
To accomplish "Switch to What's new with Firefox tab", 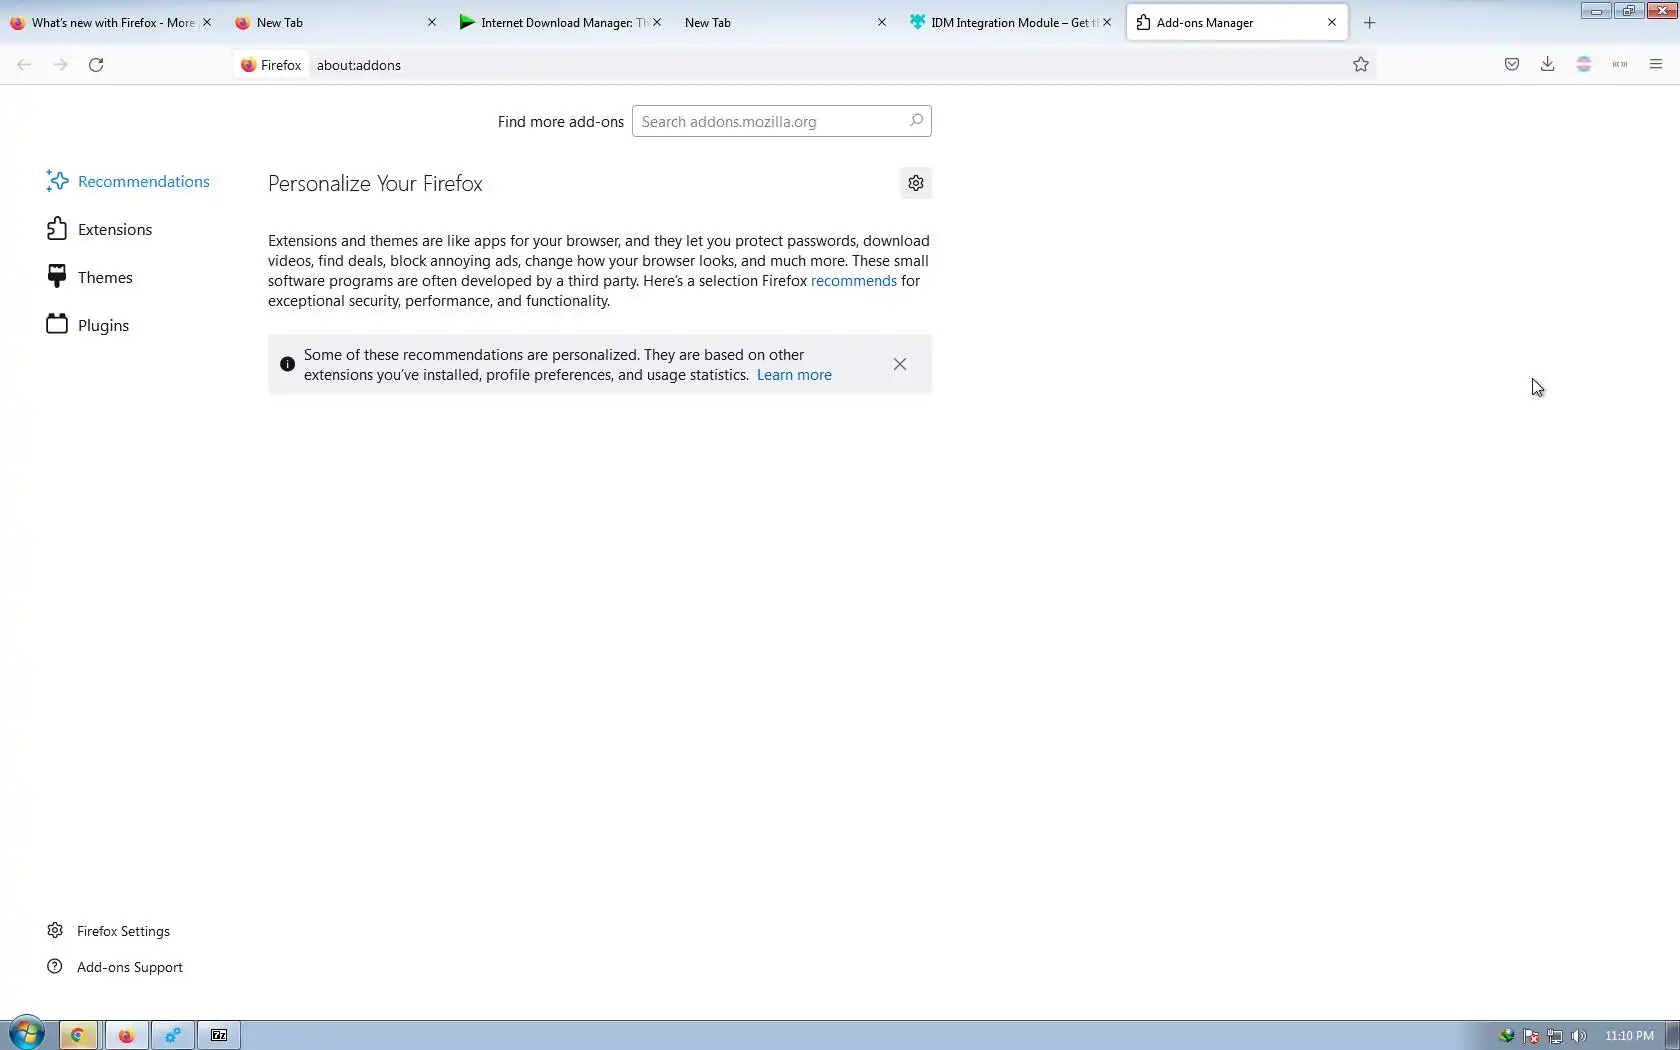I will (x=111, y=22).
